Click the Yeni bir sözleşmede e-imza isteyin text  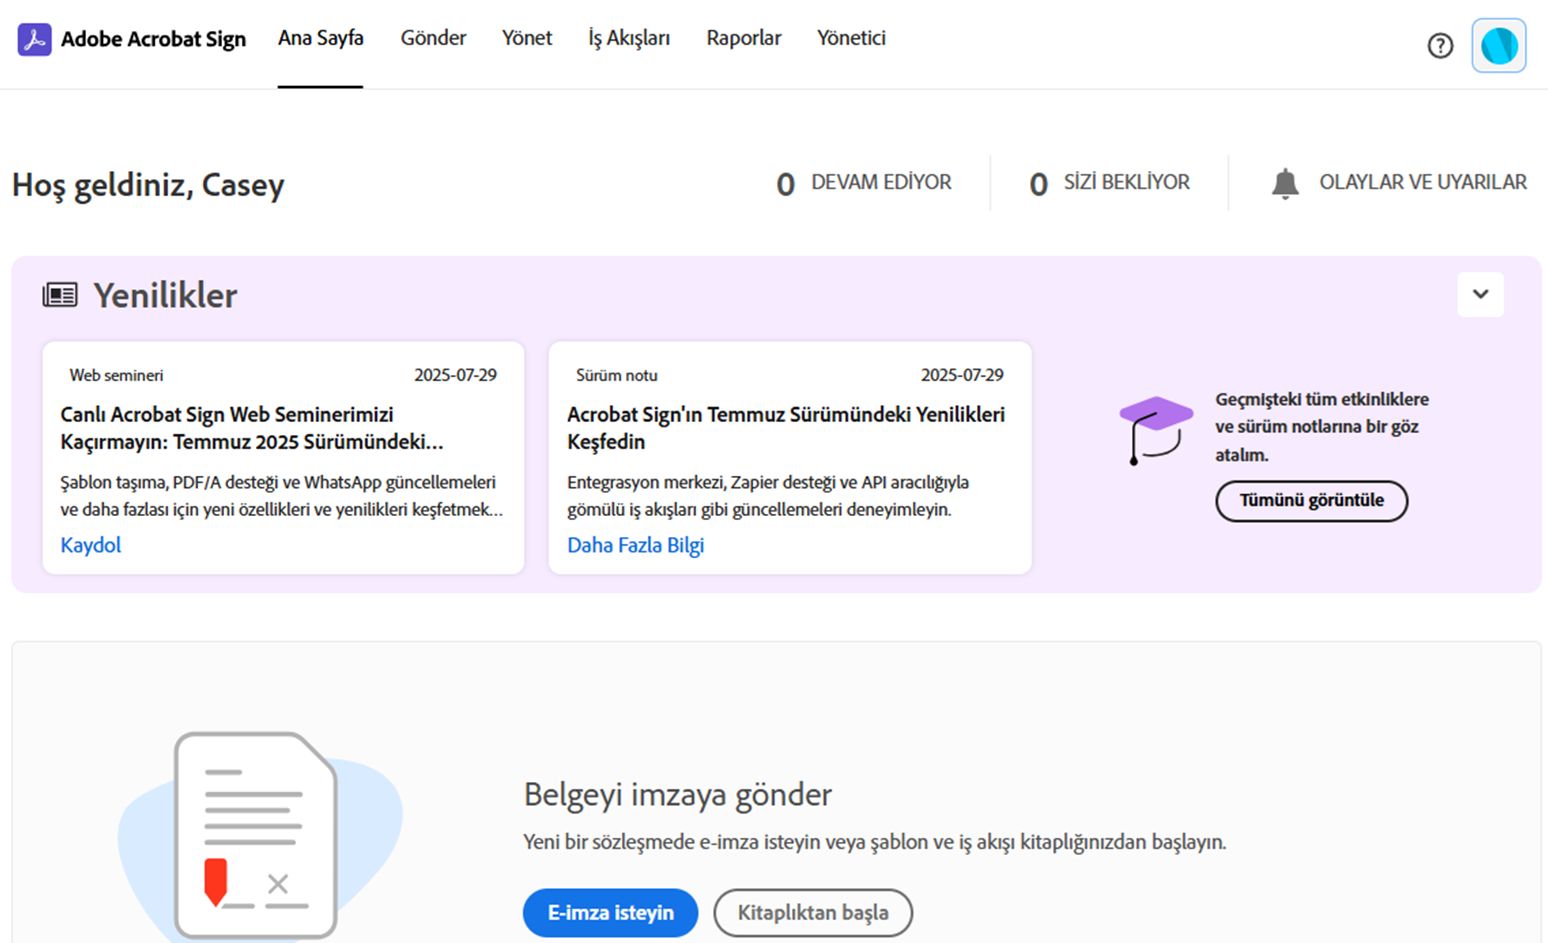click(x=875, y=842)
